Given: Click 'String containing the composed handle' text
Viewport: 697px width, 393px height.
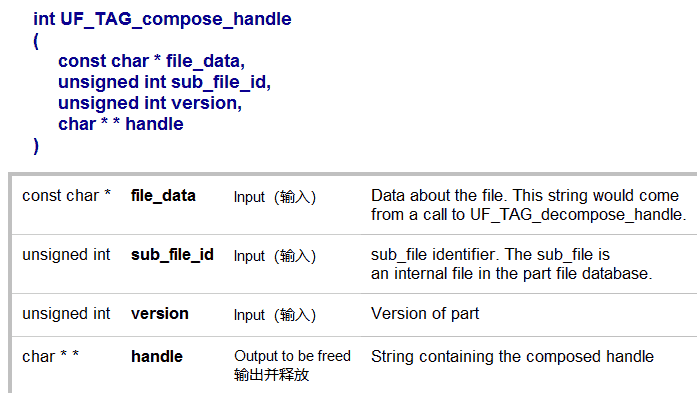Looking at the screenshot, I should click(x=513, y=357).
